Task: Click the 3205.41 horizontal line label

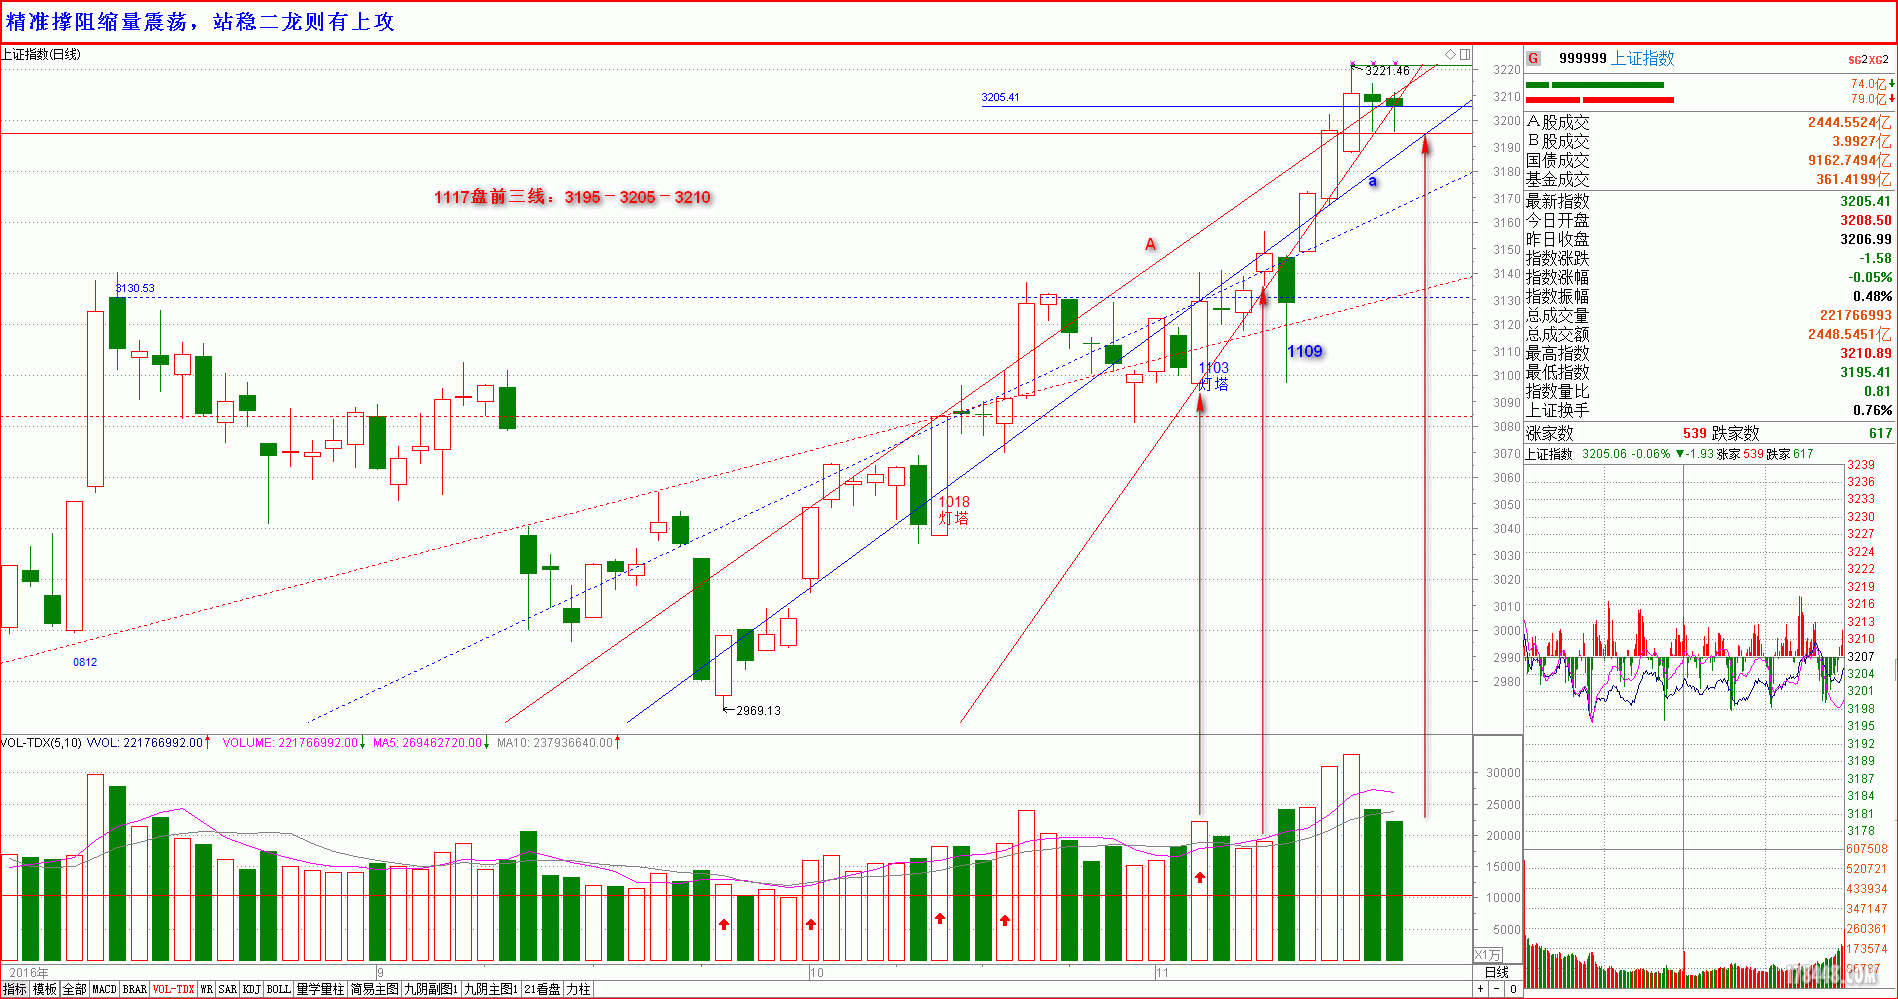Action: point(1000,97)
